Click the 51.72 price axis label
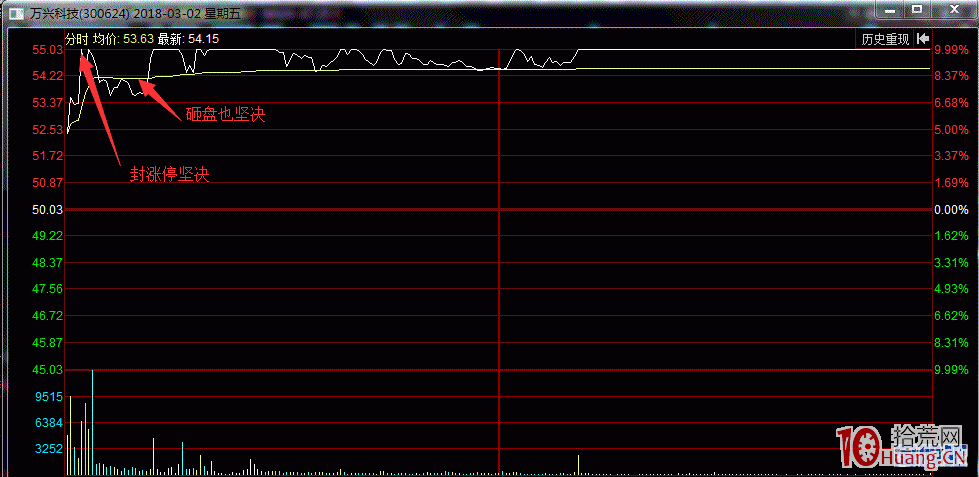The image size is (979, 477). (48, 155)
